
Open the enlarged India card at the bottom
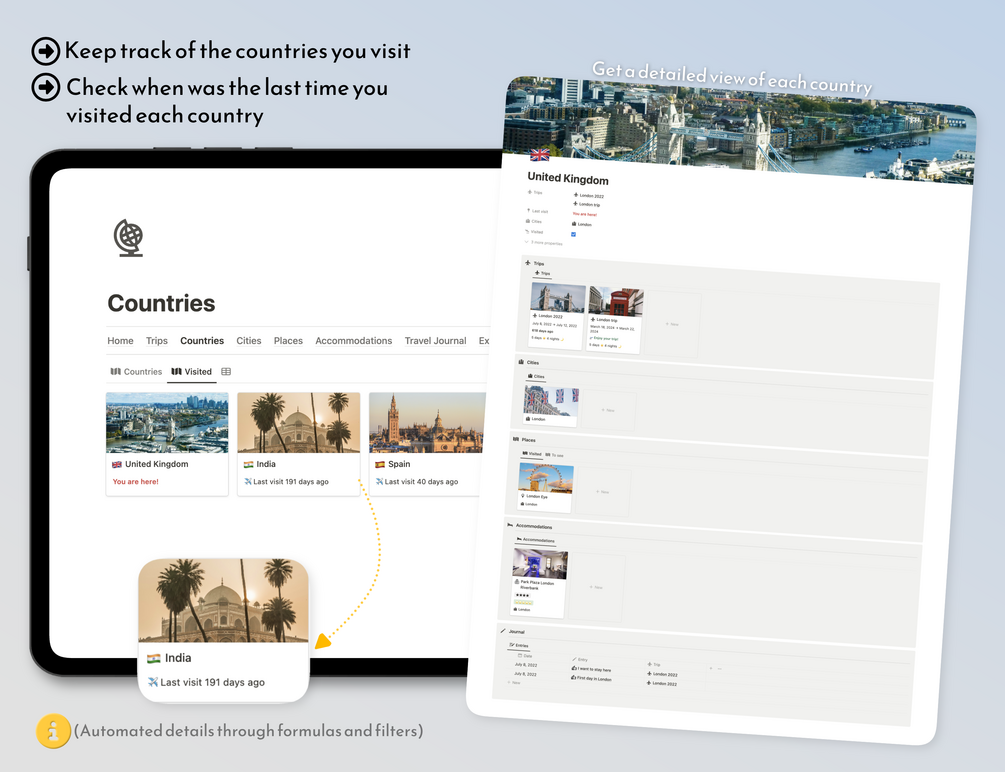[224, 630]
